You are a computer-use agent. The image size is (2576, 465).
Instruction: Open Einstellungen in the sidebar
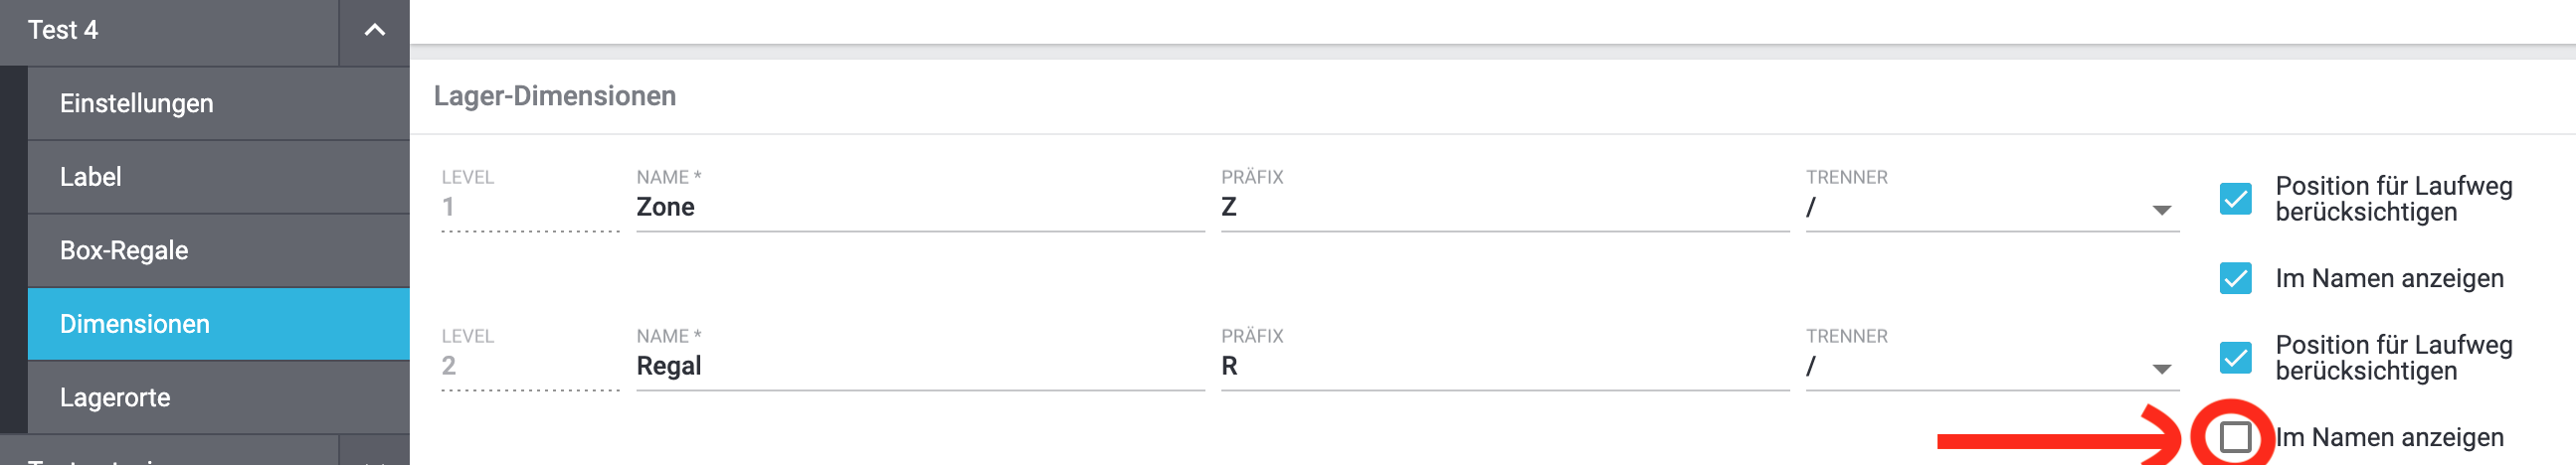click(218, 103)
